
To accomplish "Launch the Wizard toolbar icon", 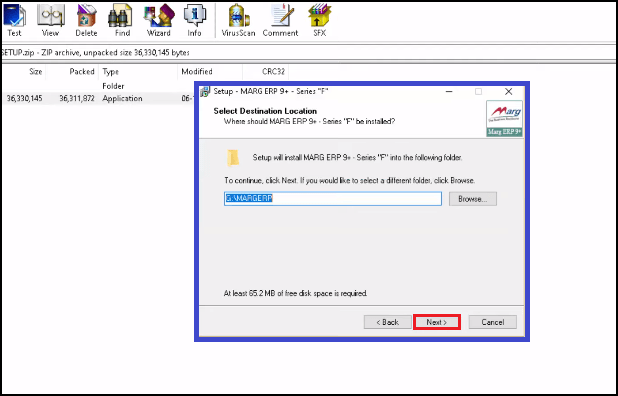I will [x=158, y=20].
